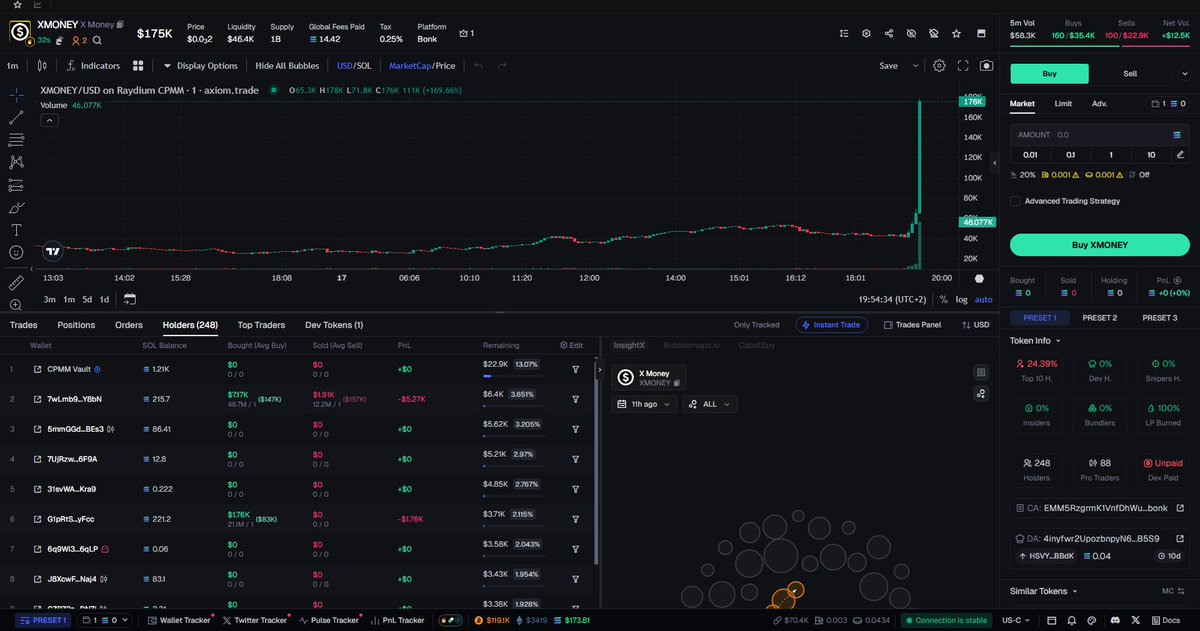Open Dev Tokens (1) tab
1200x631 pixels.
pyautogui.click(x=334, y=325)
